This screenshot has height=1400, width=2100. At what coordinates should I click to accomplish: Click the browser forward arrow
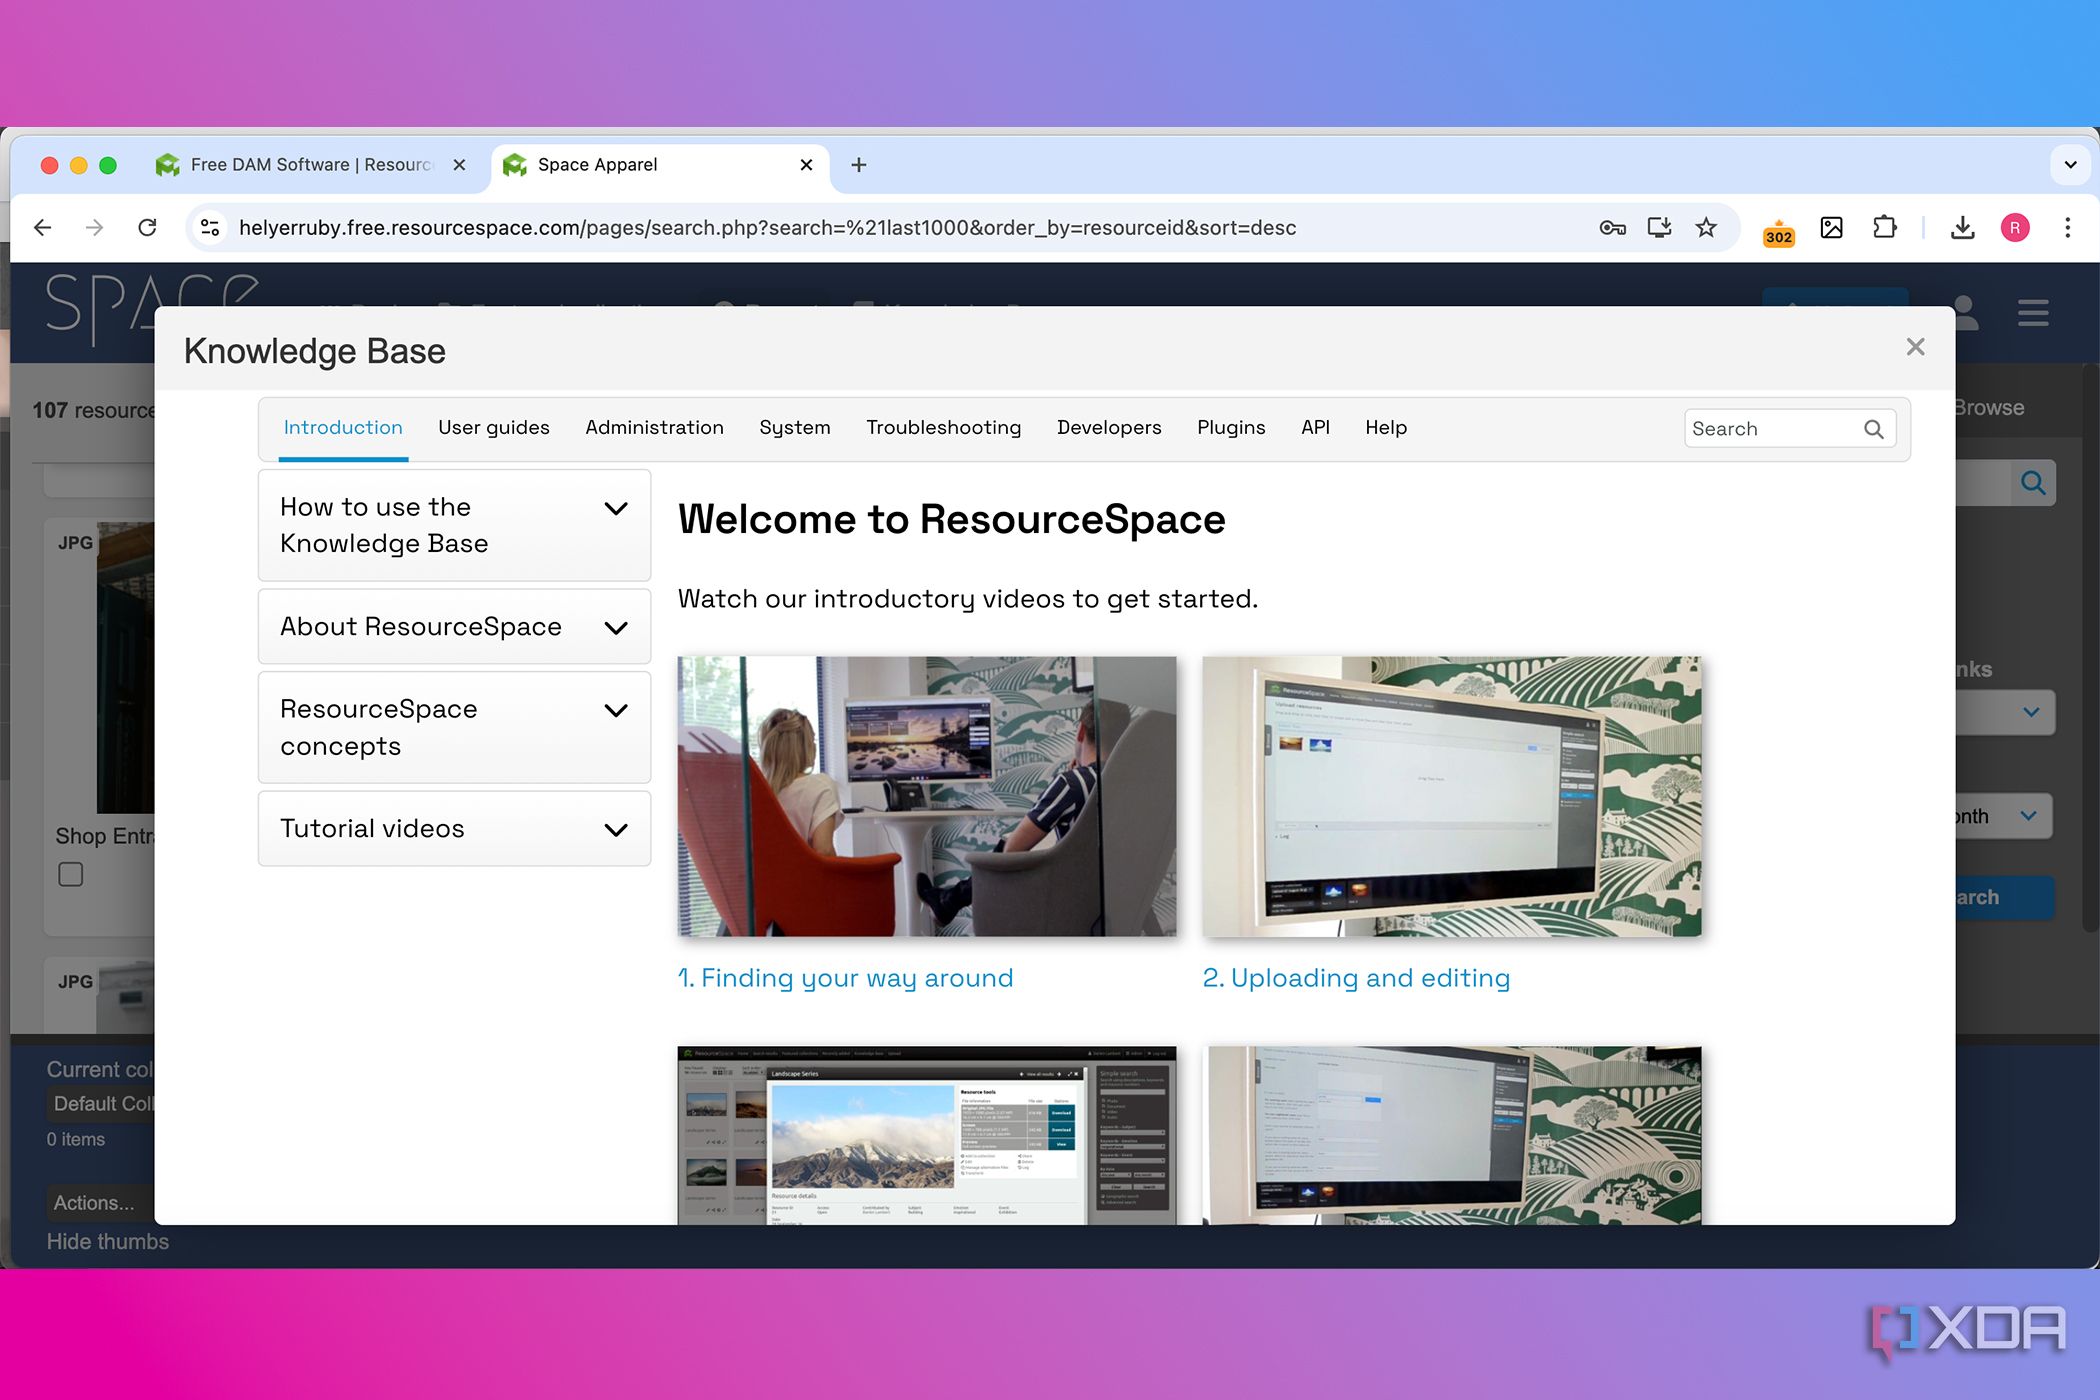tap(95, 228)
